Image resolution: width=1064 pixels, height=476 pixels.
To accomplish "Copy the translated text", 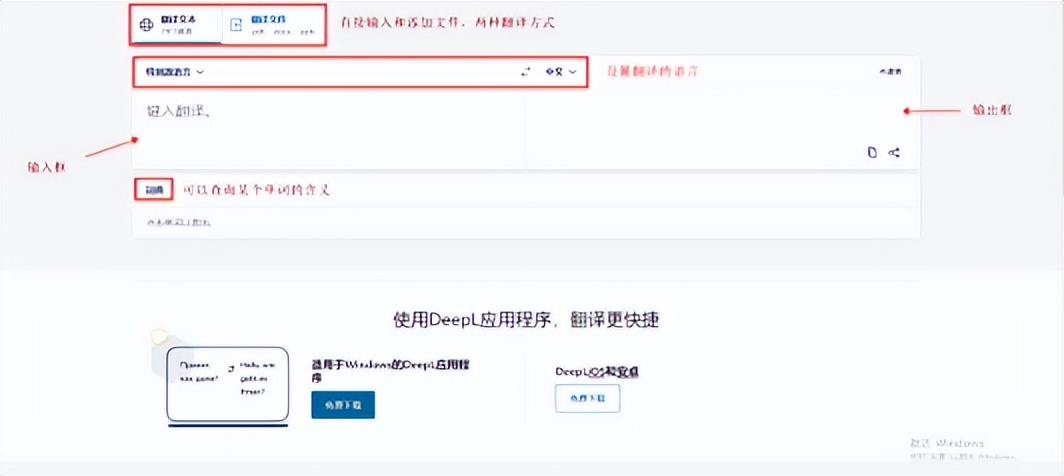I will tap(873, 152).
